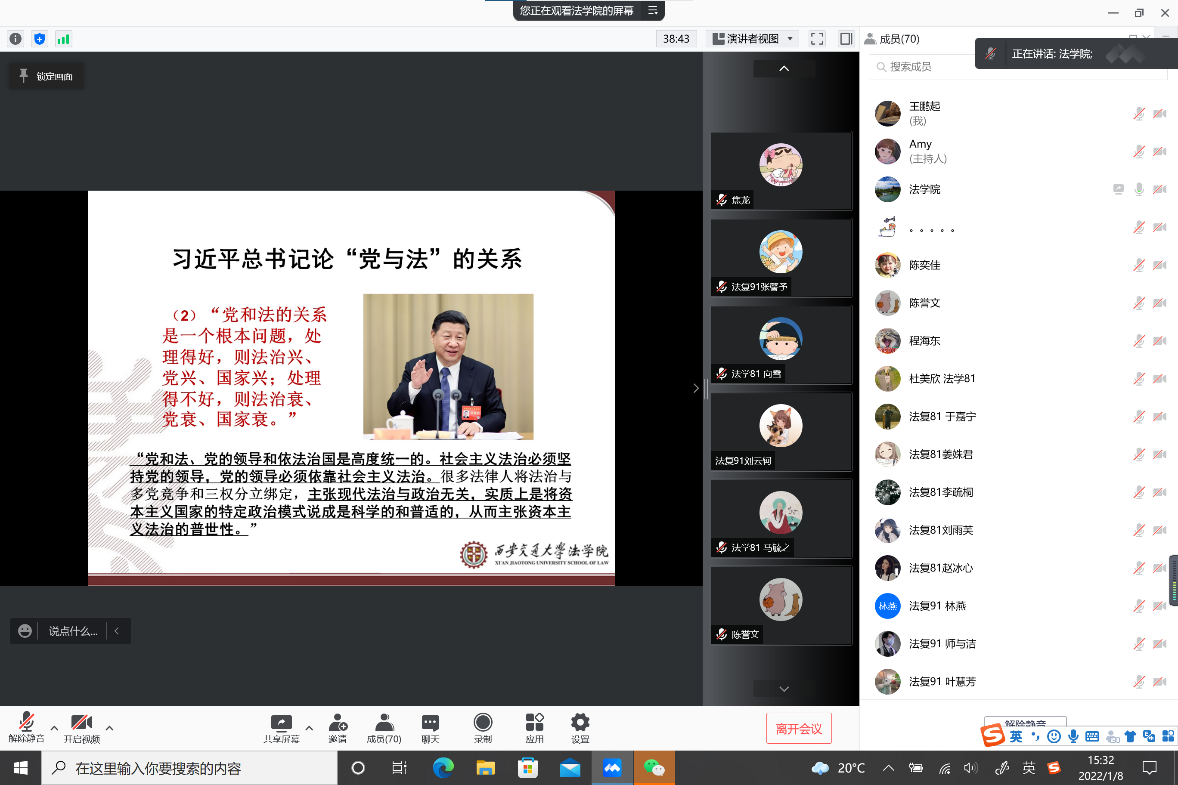Click the unmute microphone button
The height and width of the screenshot is (785, 1178).
tap(26, 726)
